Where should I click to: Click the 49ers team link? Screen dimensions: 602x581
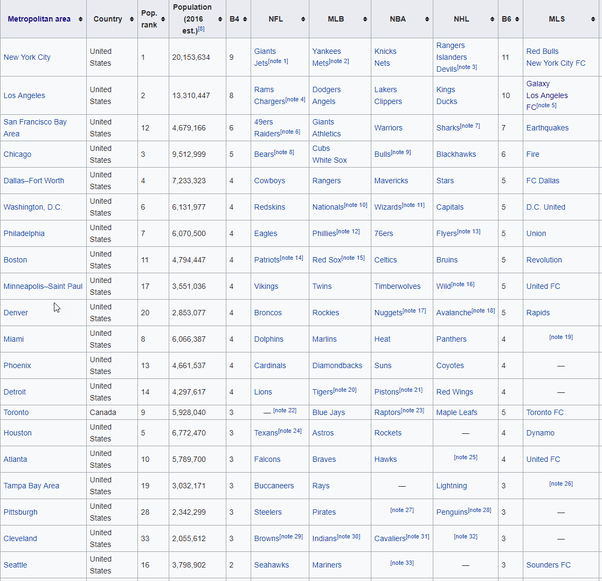263,122
